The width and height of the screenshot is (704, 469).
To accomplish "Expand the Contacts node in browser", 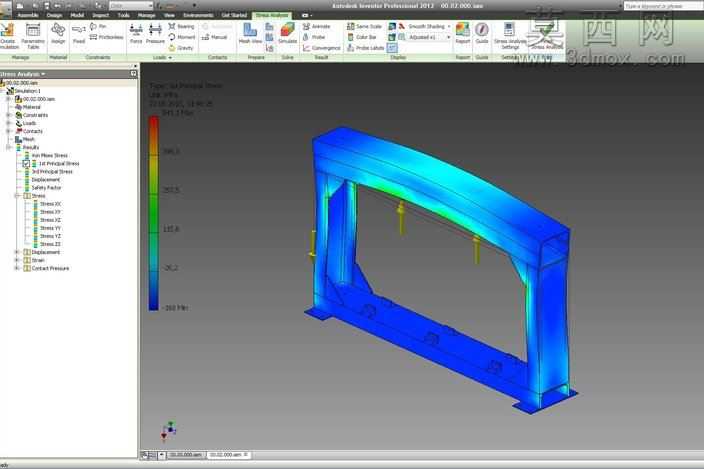I will [x=9, y=131].
